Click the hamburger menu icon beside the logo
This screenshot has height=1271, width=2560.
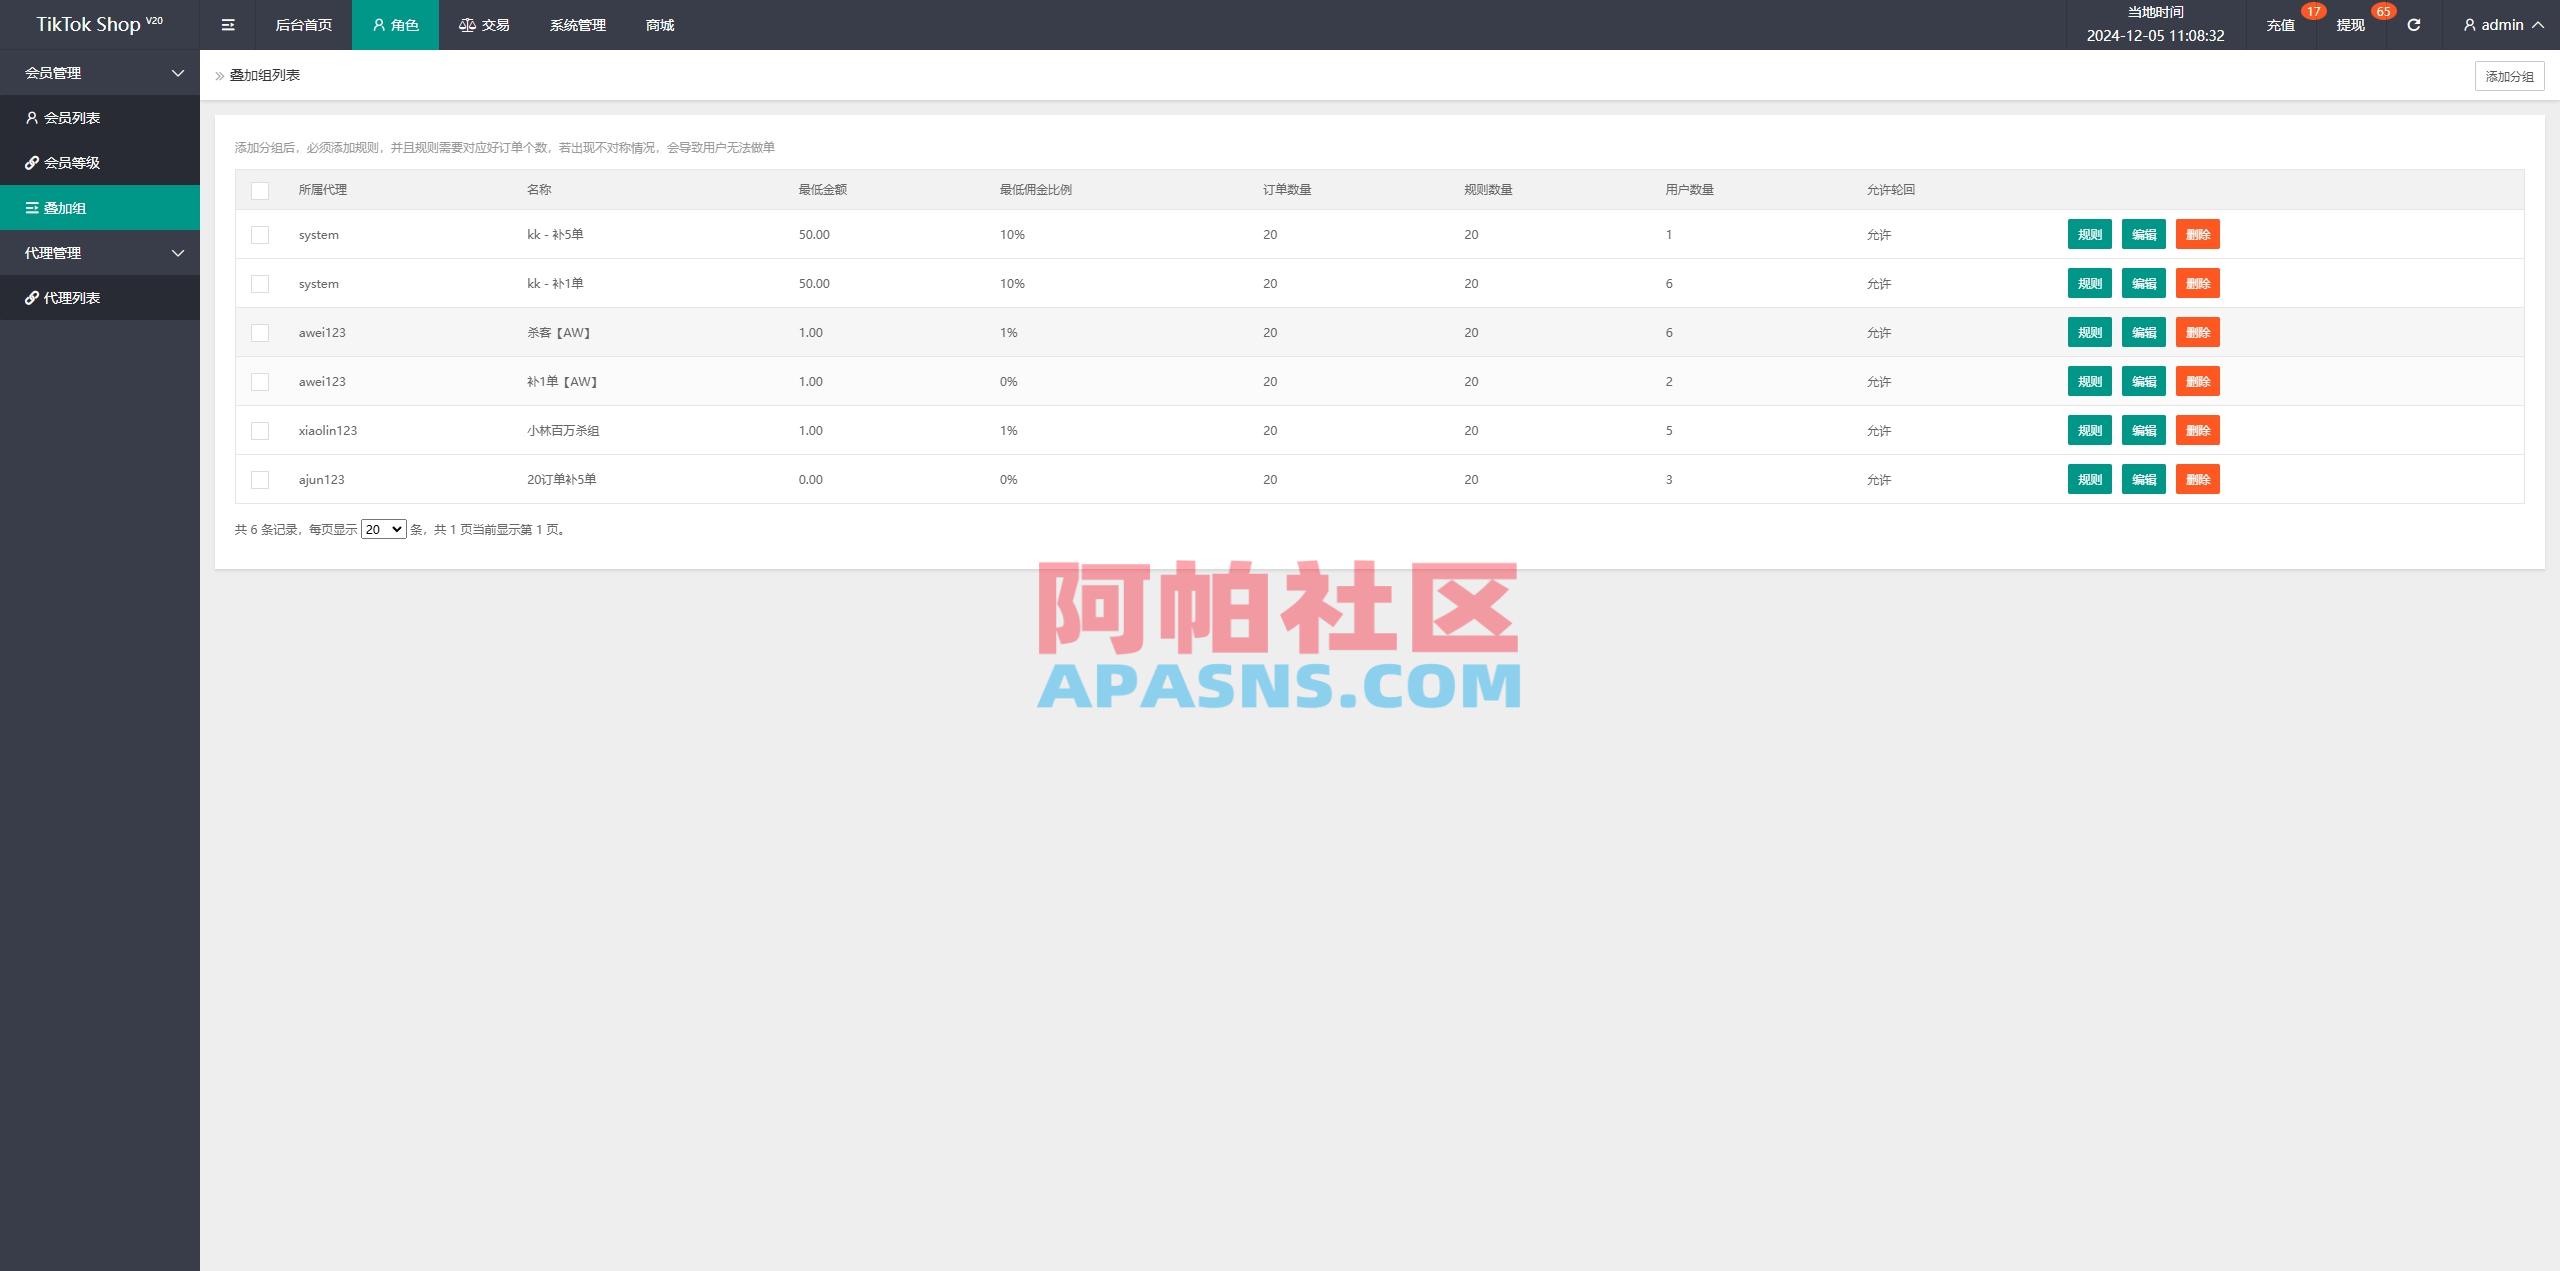pyautogui.click(x=228, y=24)
